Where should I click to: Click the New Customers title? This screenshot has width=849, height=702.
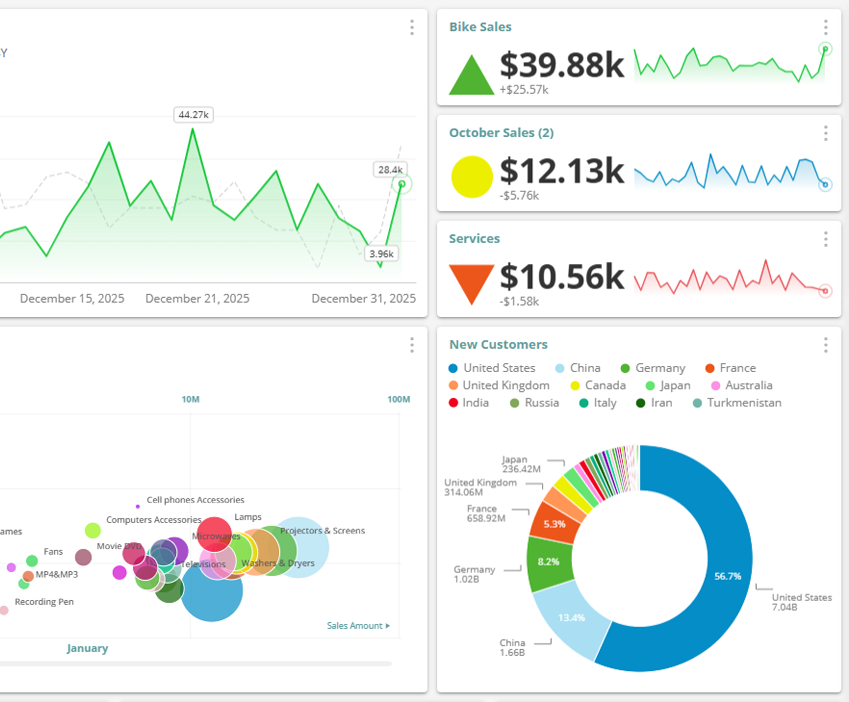click(x=498, y=345)
